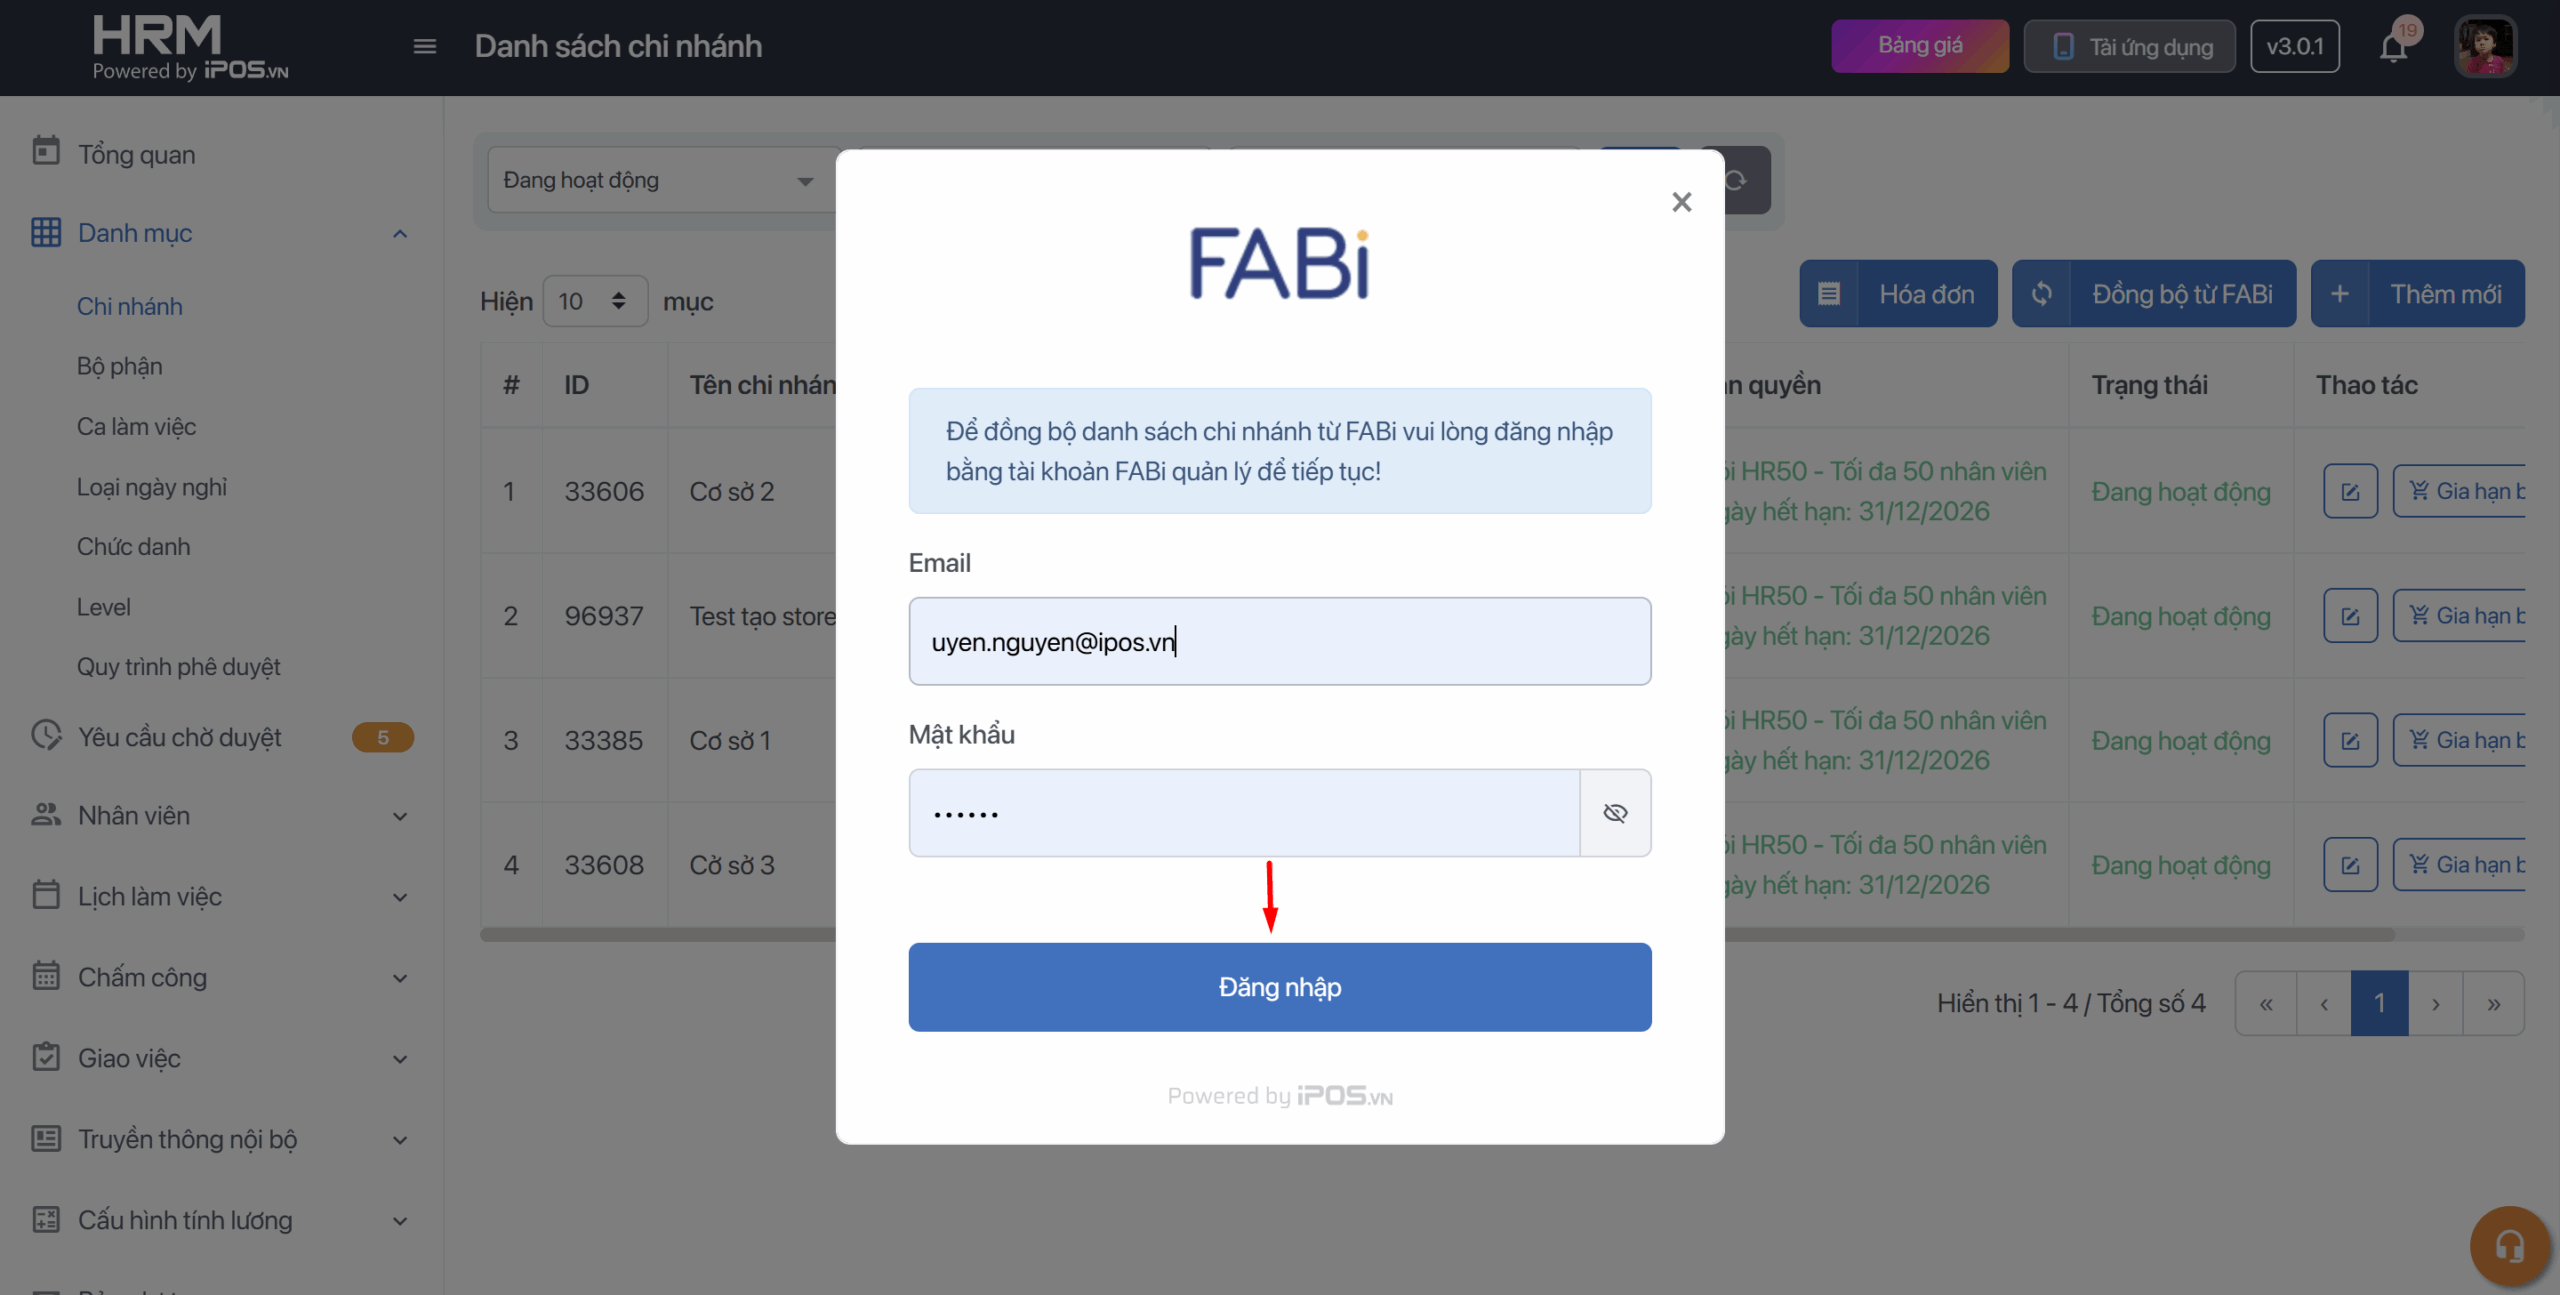Select Bộ phận in the sidebar
This screenshot has width=2560, height=1295.
coord(119,366)
